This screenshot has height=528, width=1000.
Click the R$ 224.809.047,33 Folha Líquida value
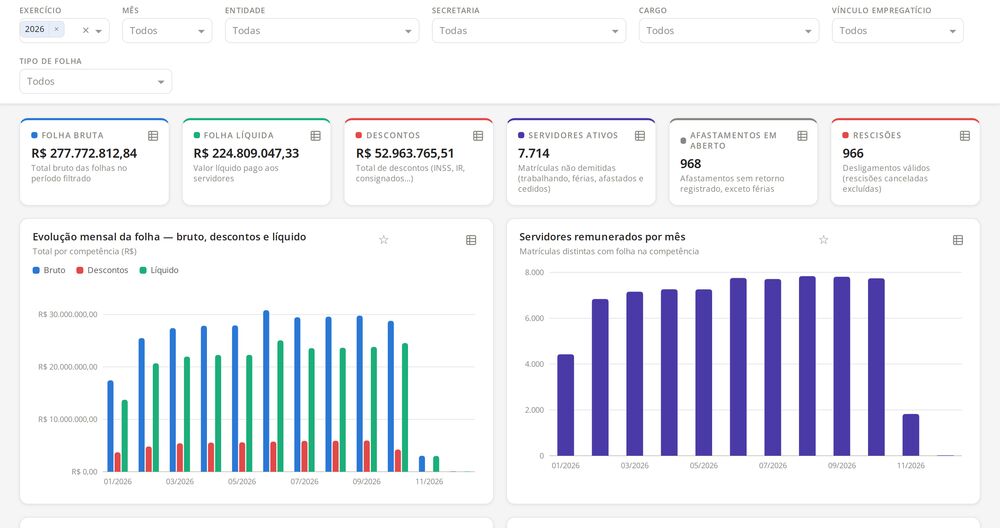[246, 153]
